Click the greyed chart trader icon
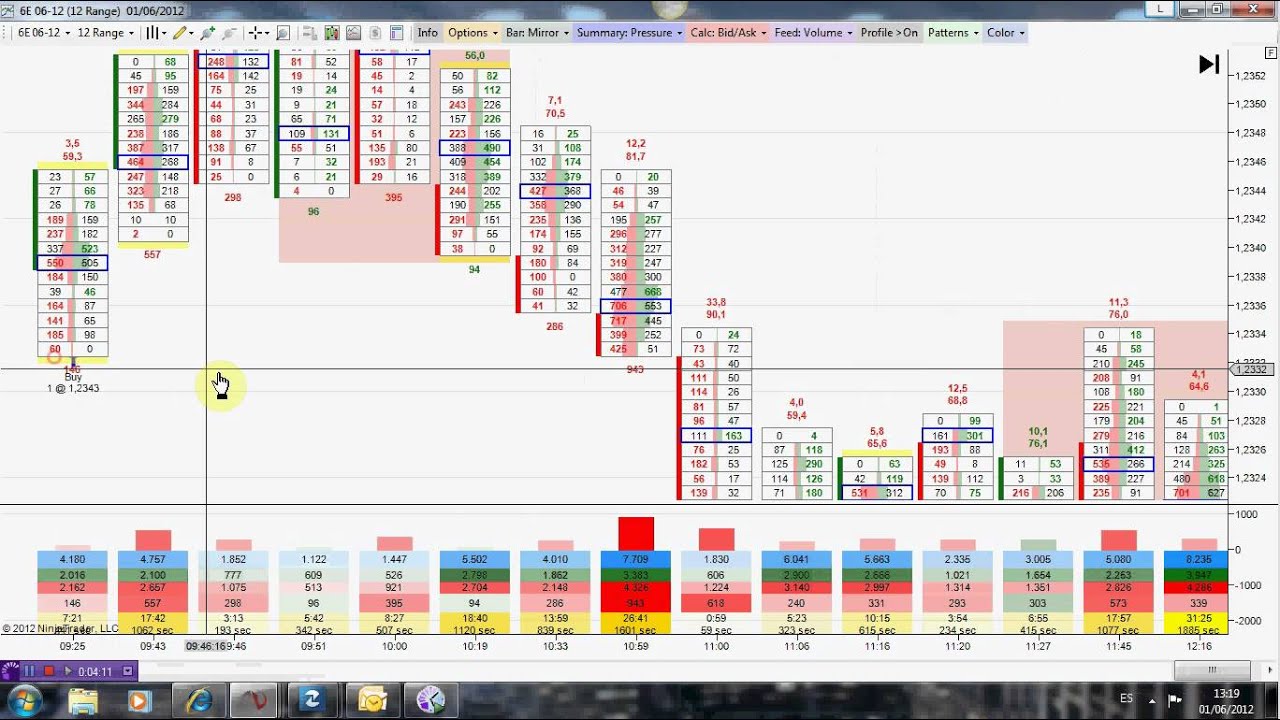Viewport: 1280px width, 720px height. click(311, 33)
